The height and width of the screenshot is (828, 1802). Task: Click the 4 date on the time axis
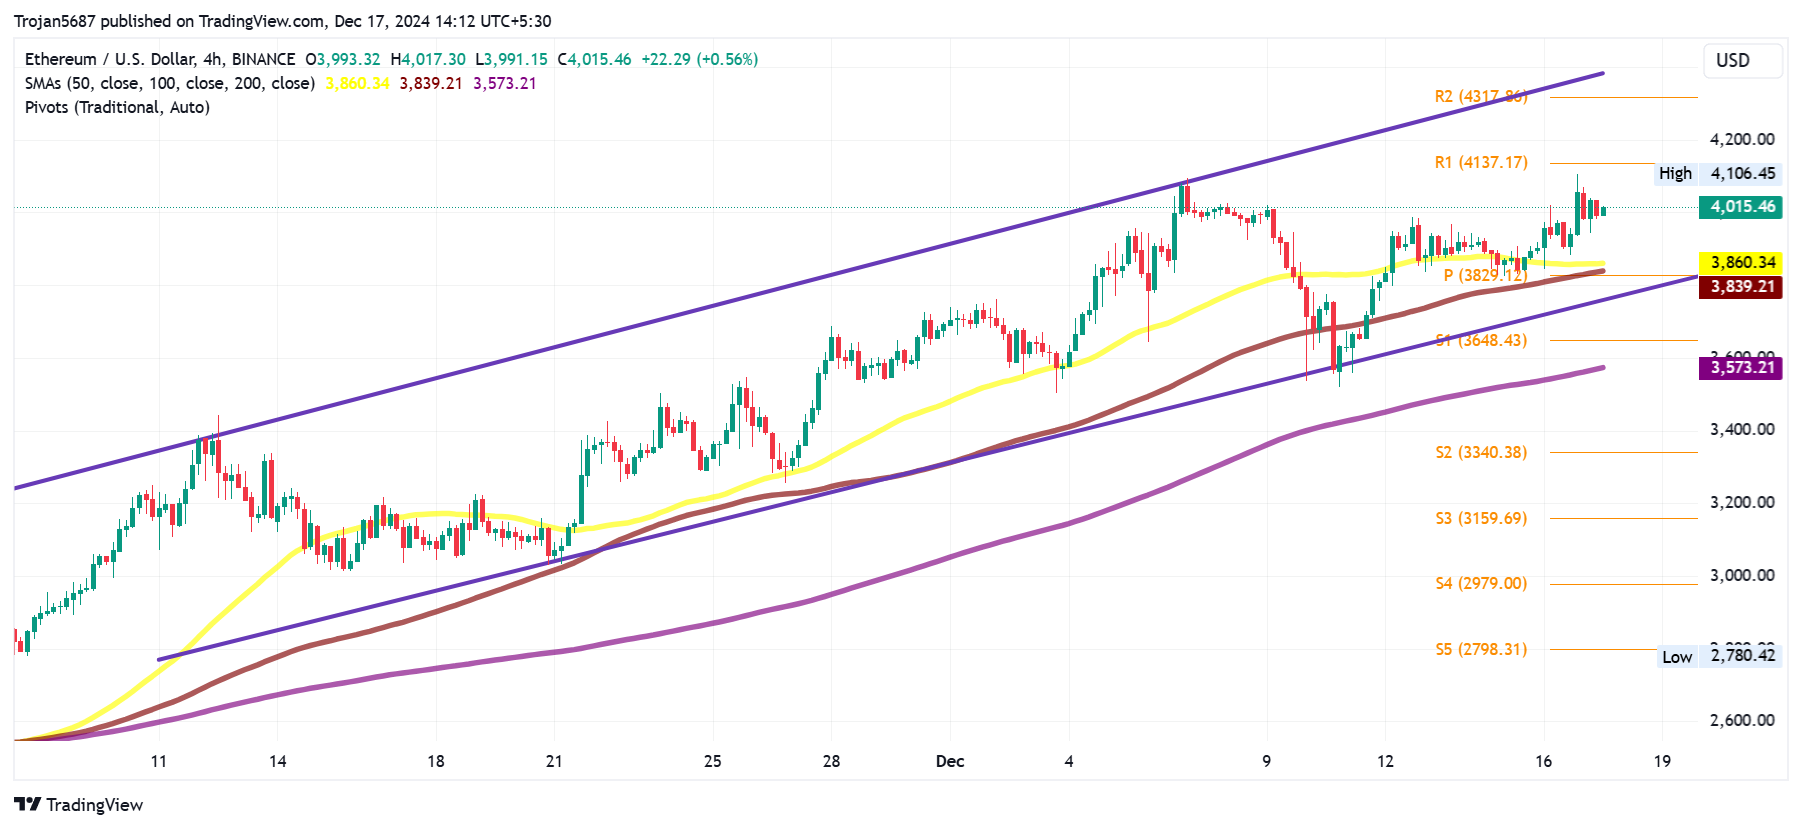click(1069, 761)
